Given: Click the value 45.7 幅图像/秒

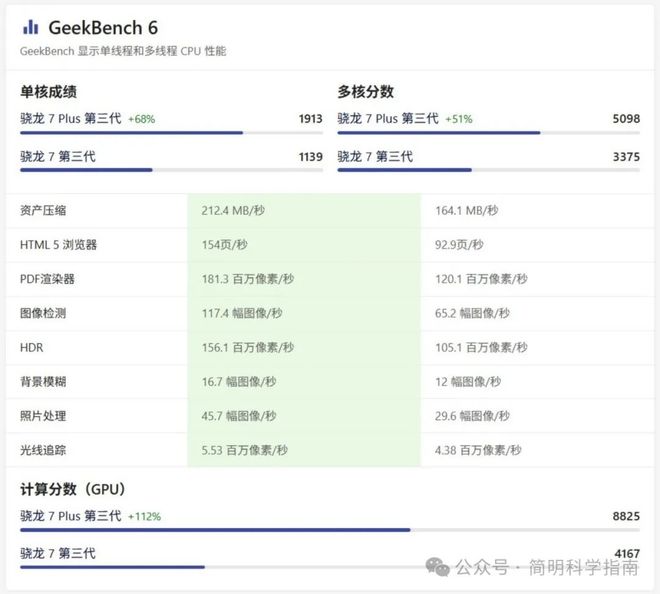Looking at the screenshot, I should 239,416.
